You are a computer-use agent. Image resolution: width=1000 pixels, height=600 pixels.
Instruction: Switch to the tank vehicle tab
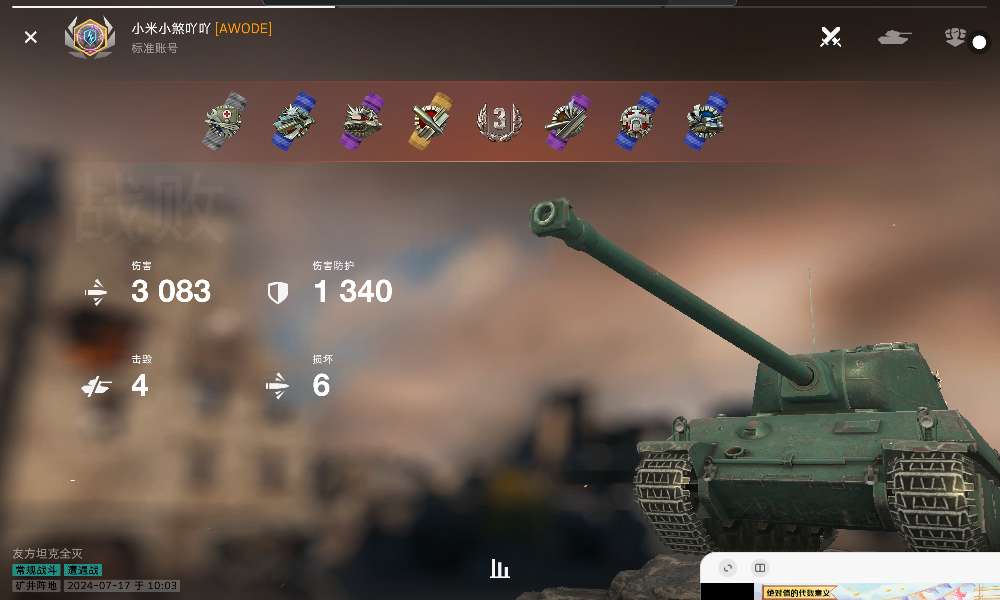[894, 38]
